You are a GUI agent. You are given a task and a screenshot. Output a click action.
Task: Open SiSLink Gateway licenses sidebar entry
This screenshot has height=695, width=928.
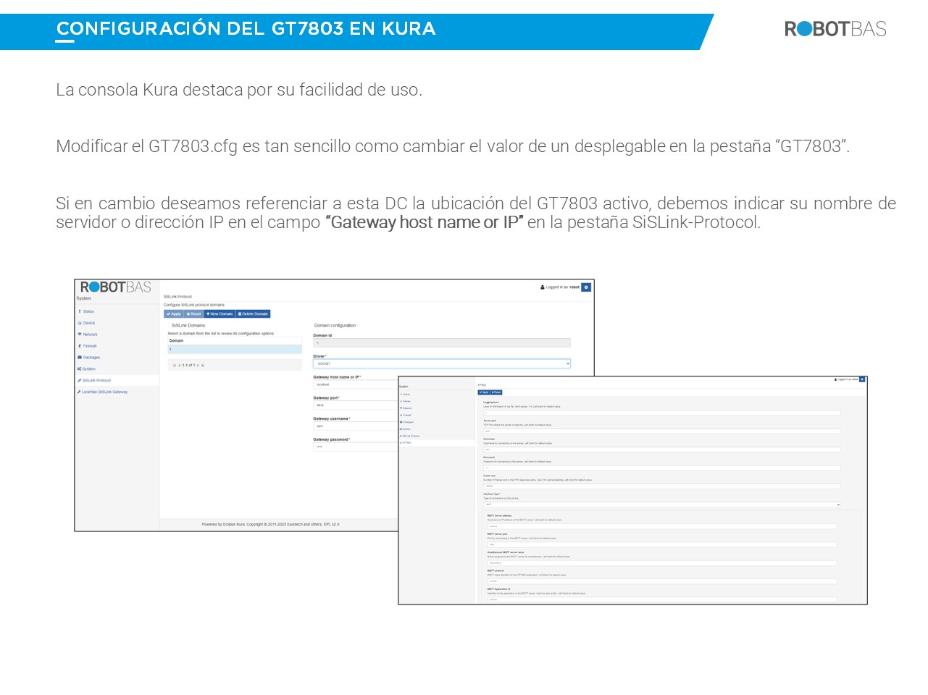click(103, 392)
